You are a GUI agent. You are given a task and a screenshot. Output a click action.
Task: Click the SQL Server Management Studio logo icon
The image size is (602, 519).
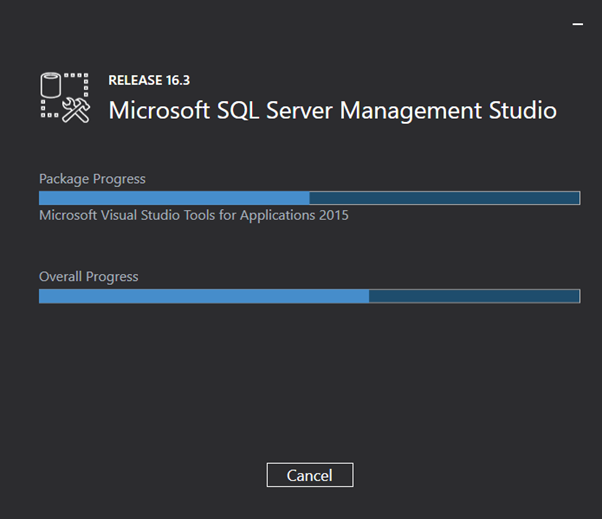coord(65,98)
